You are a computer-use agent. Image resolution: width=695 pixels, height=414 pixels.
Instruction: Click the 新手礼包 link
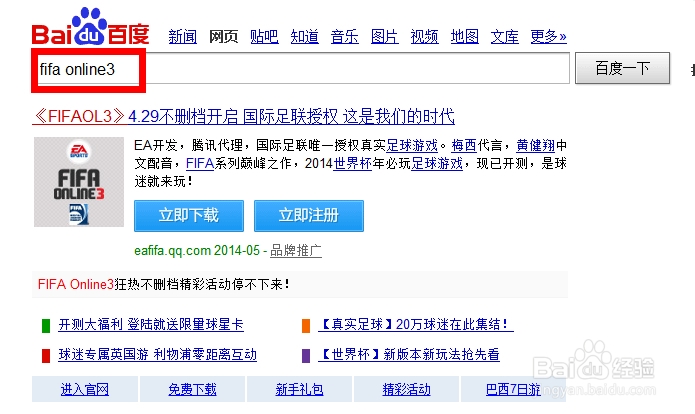pos(299,390)
